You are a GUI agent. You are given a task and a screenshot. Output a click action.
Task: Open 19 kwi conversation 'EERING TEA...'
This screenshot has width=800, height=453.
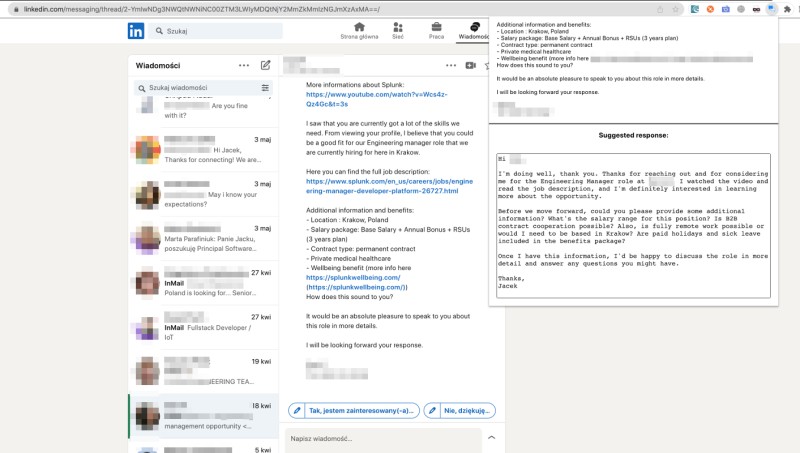[204, 371]
